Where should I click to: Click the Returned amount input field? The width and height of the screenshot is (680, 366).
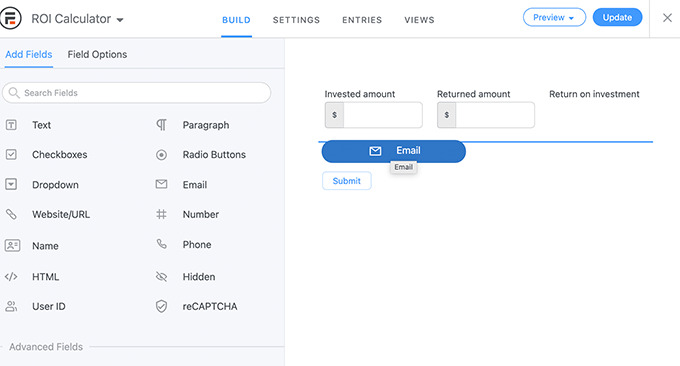coord(486,115)
